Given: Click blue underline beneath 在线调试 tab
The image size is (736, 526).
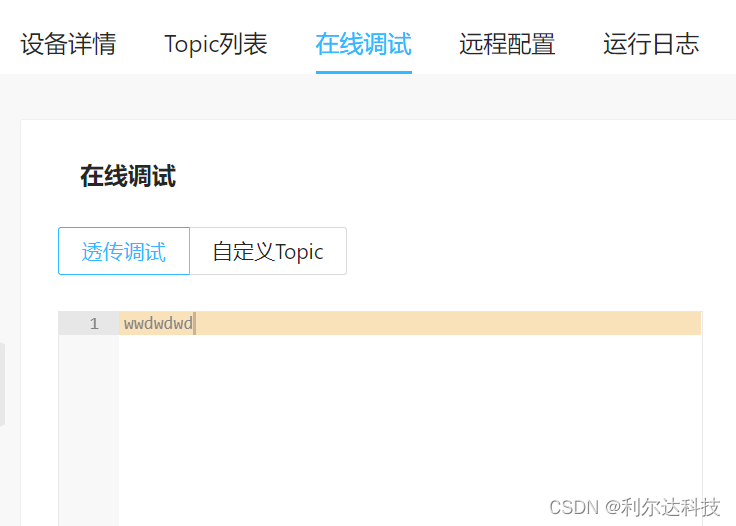Looking at the screenshot, I should pyautogui.click(x=364, y=72).
